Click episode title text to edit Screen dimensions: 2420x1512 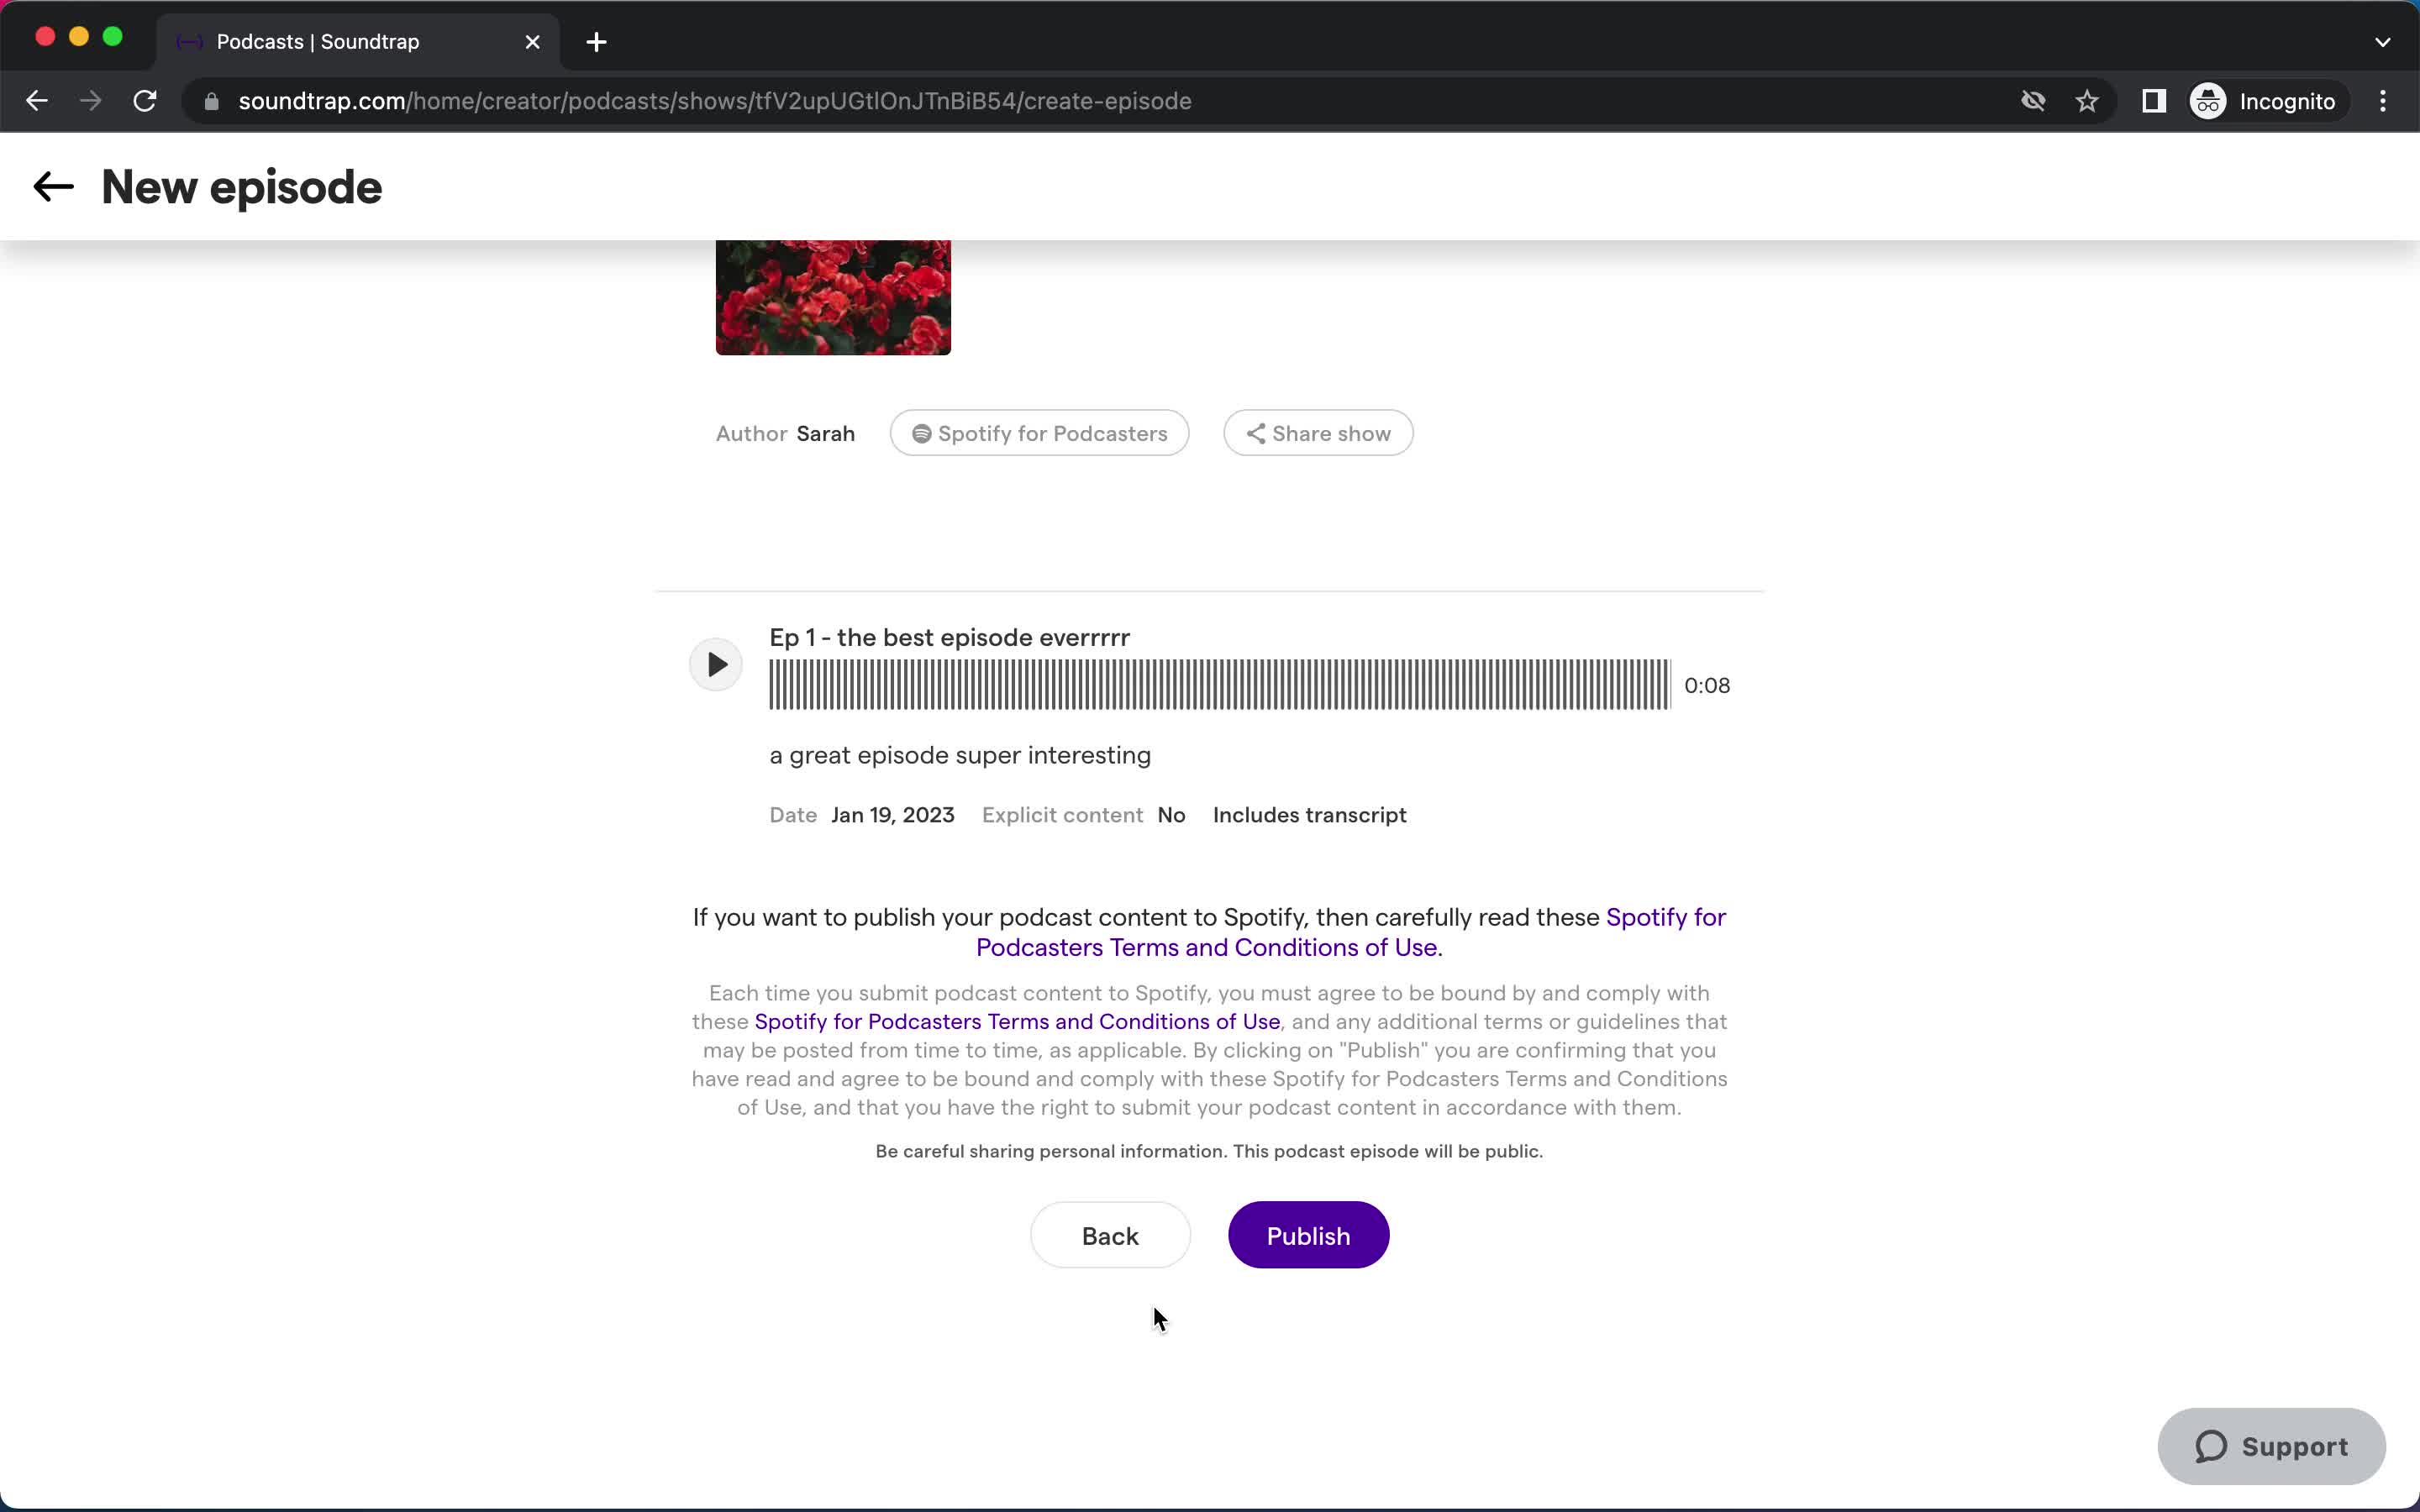(950, 636)
